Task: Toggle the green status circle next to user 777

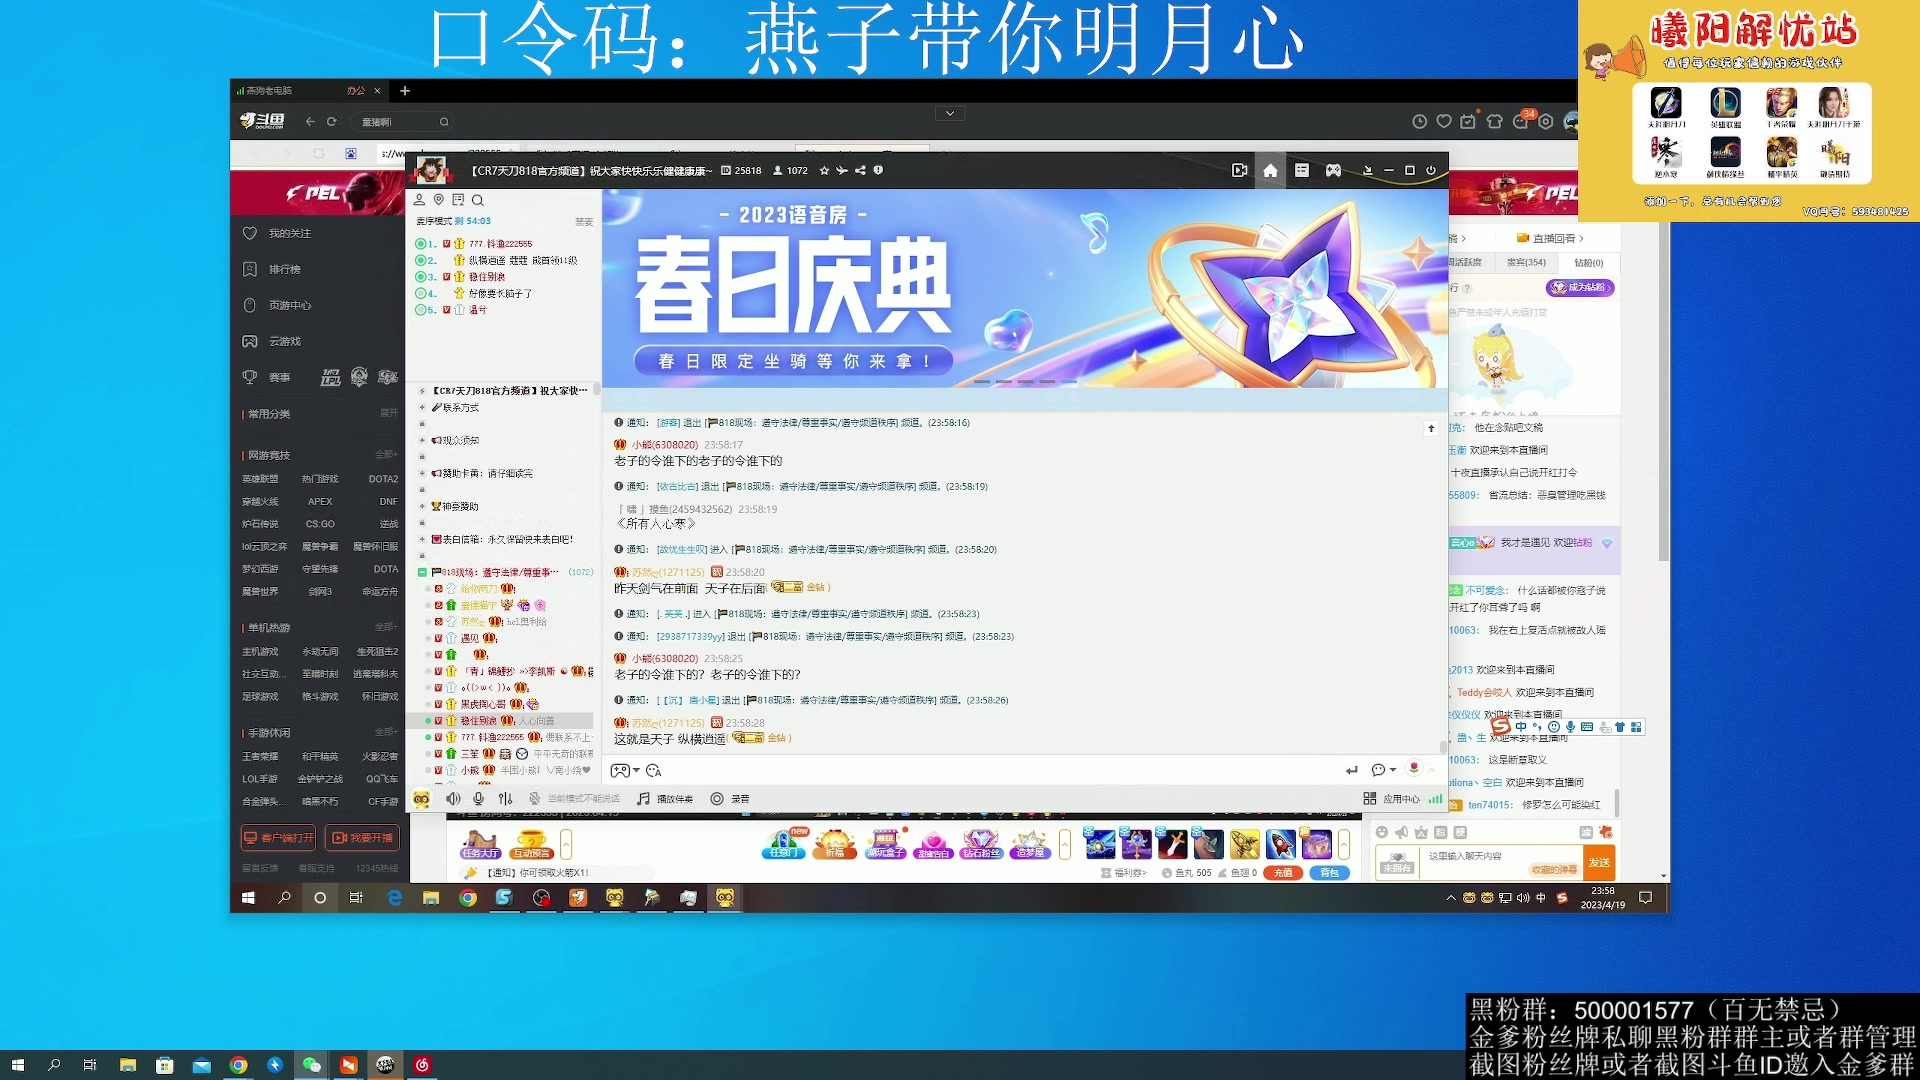Action: [420, 243]
